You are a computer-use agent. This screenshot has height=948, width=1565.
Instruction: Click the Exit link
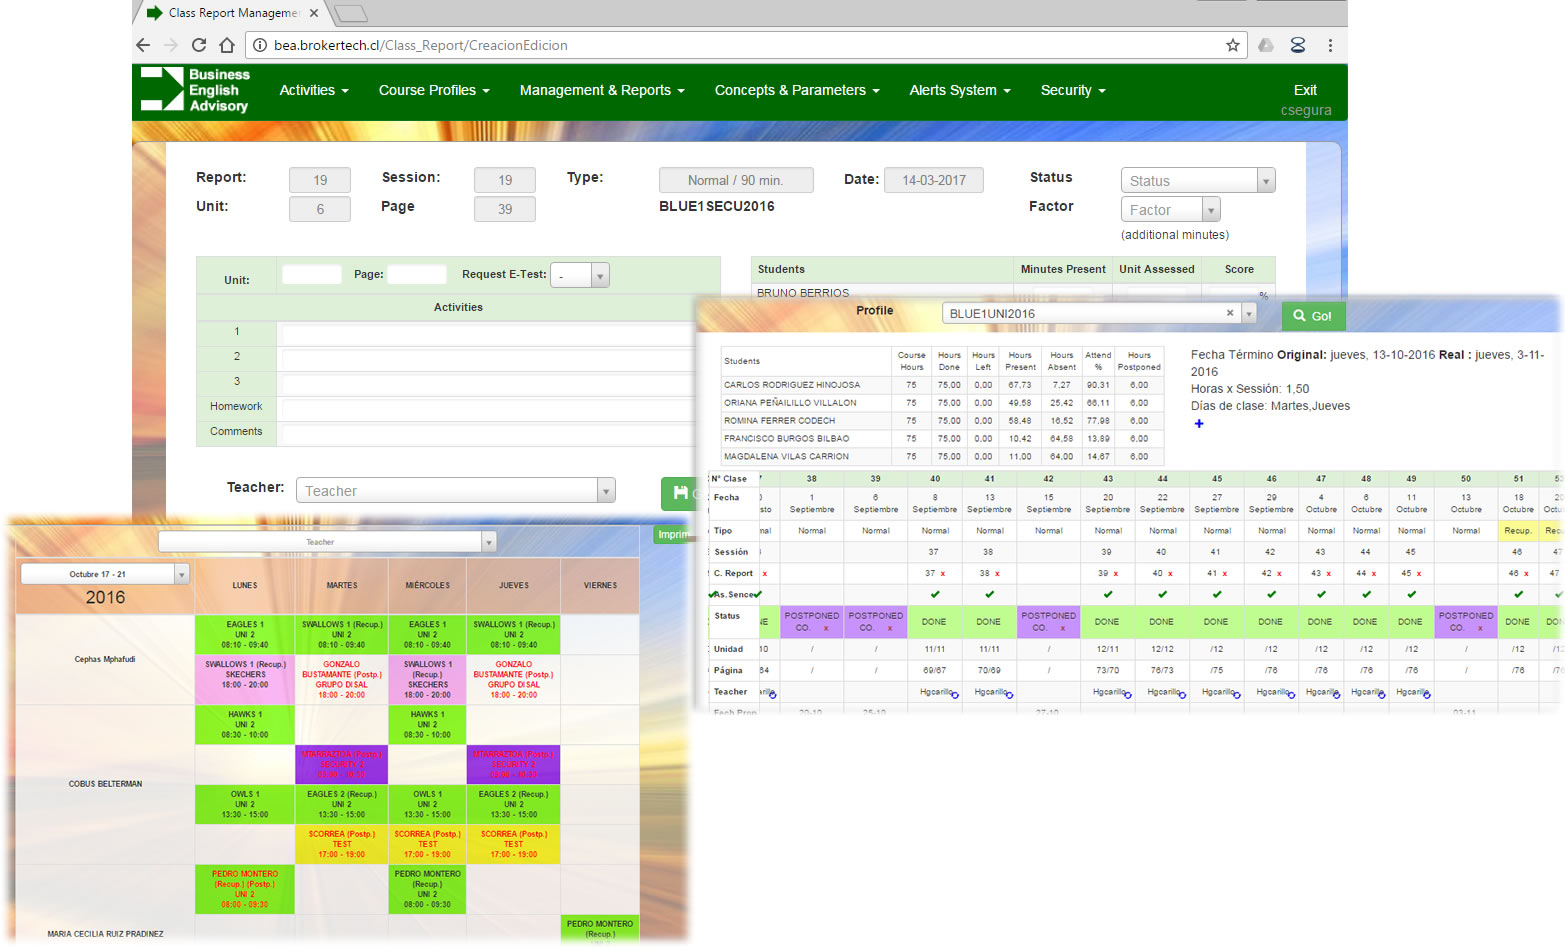tap(1305, 90)
